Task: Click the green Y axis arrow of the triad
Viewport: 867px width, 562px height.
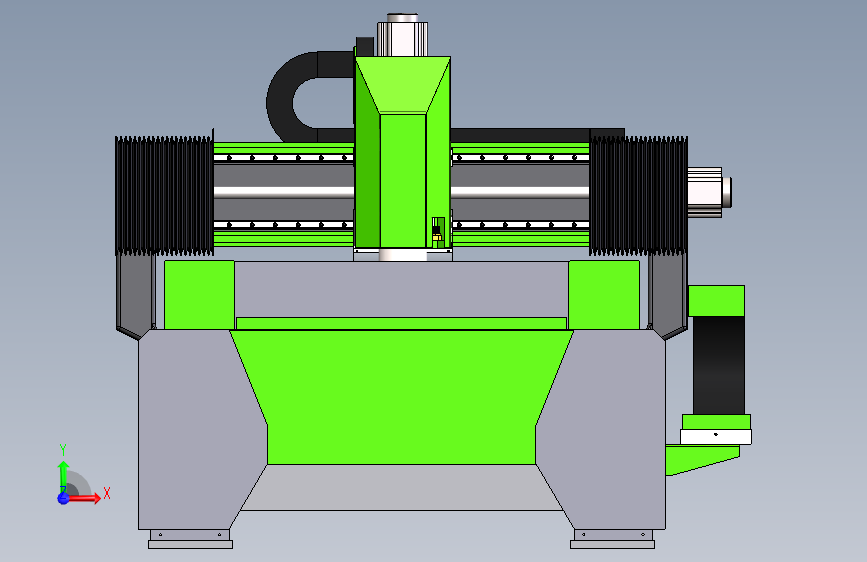Action: (63, 476)
